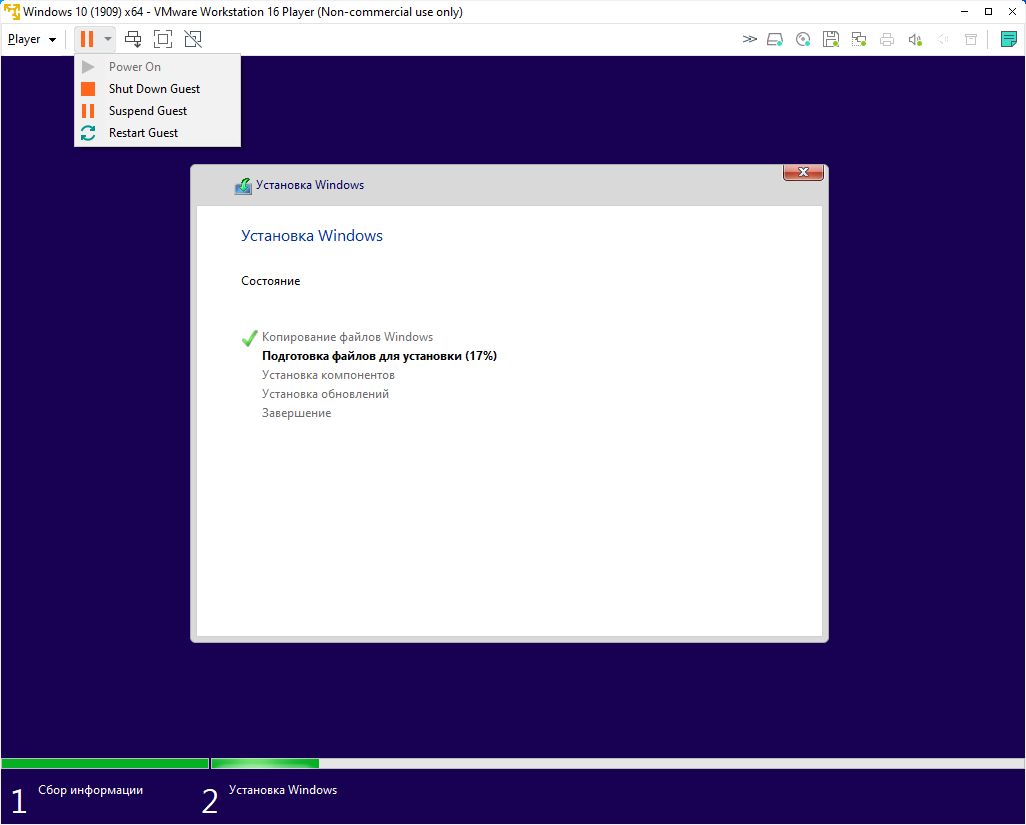1026x825 pixels.
Task: Open the network adapter device icon
Action: coord(859,39)
